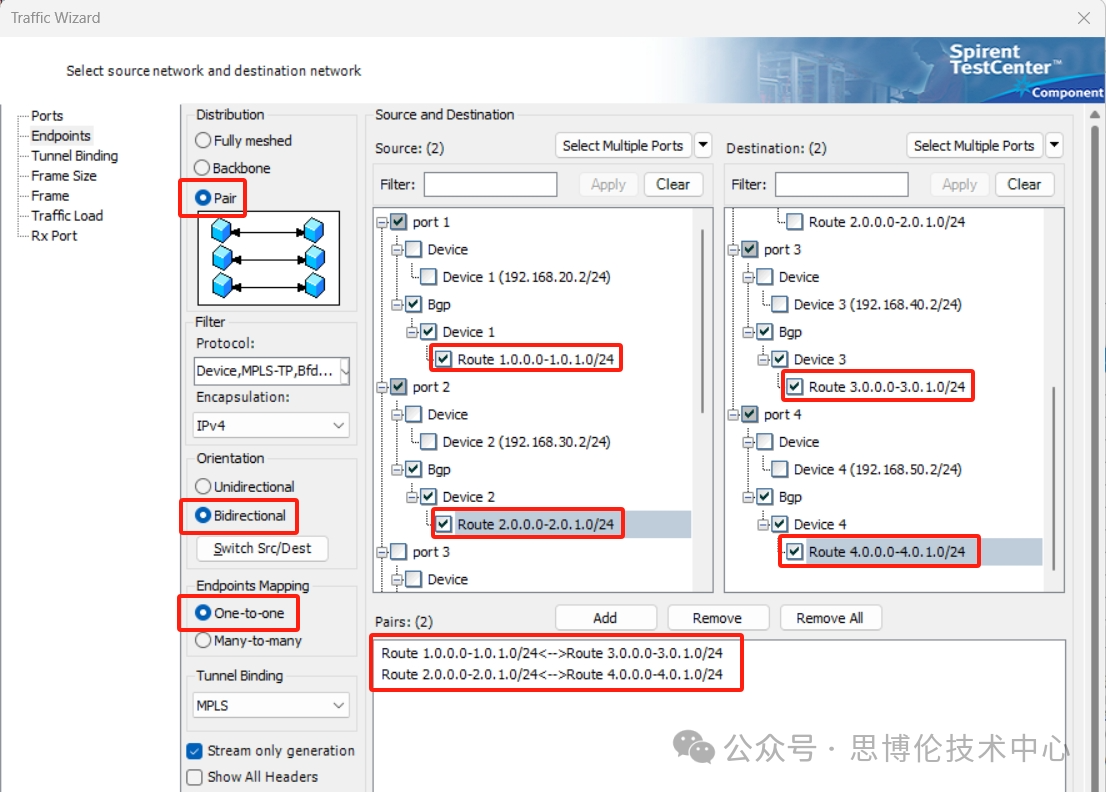
Task: Uncheck Stream only generation checkbox
Action: (x=194, y=751)
